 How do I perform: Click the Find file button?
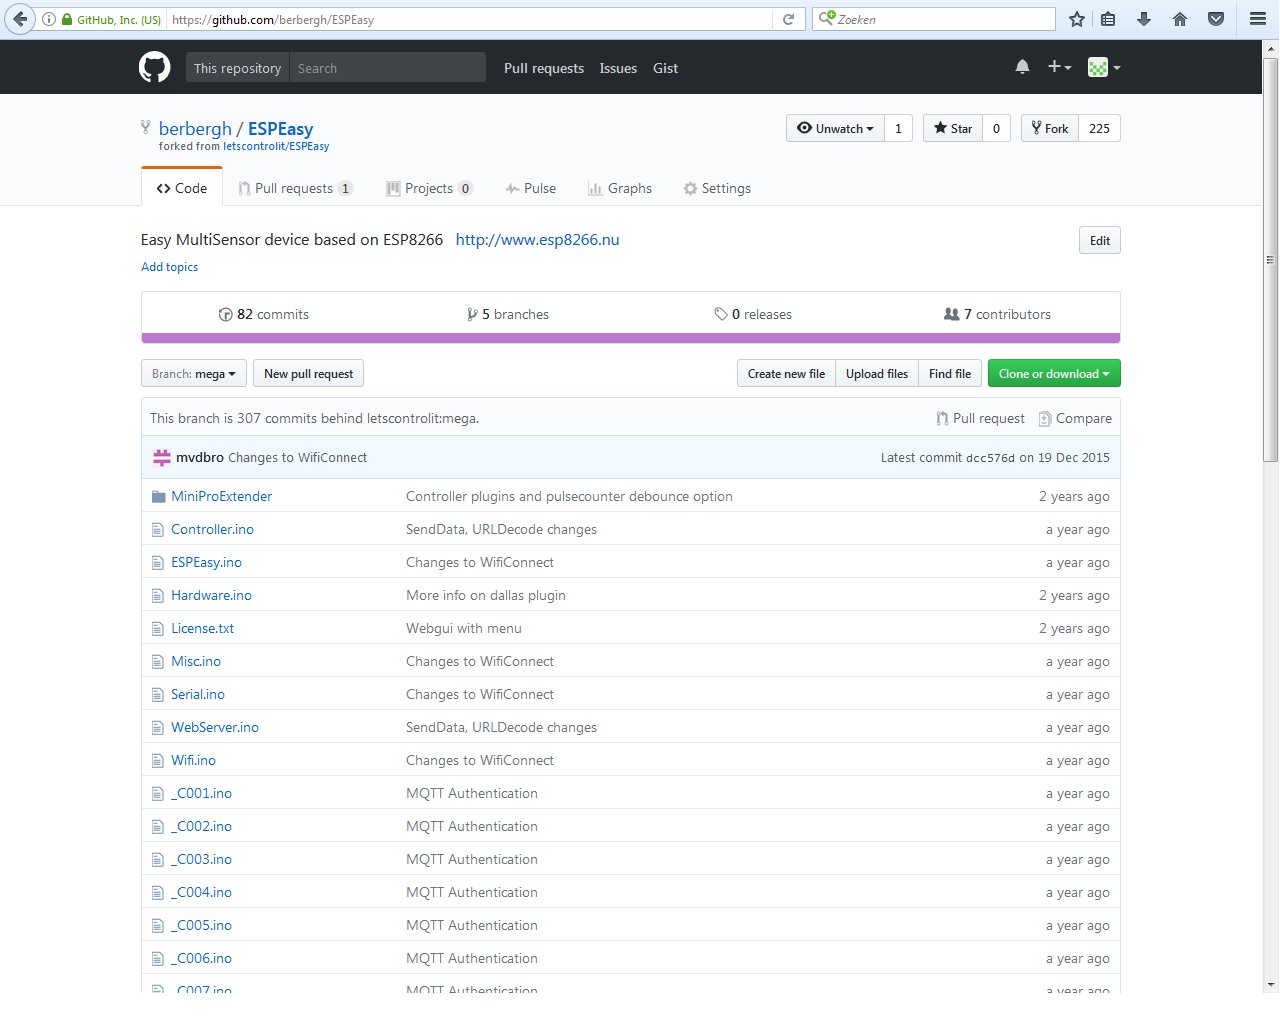[x=950, y=374]
